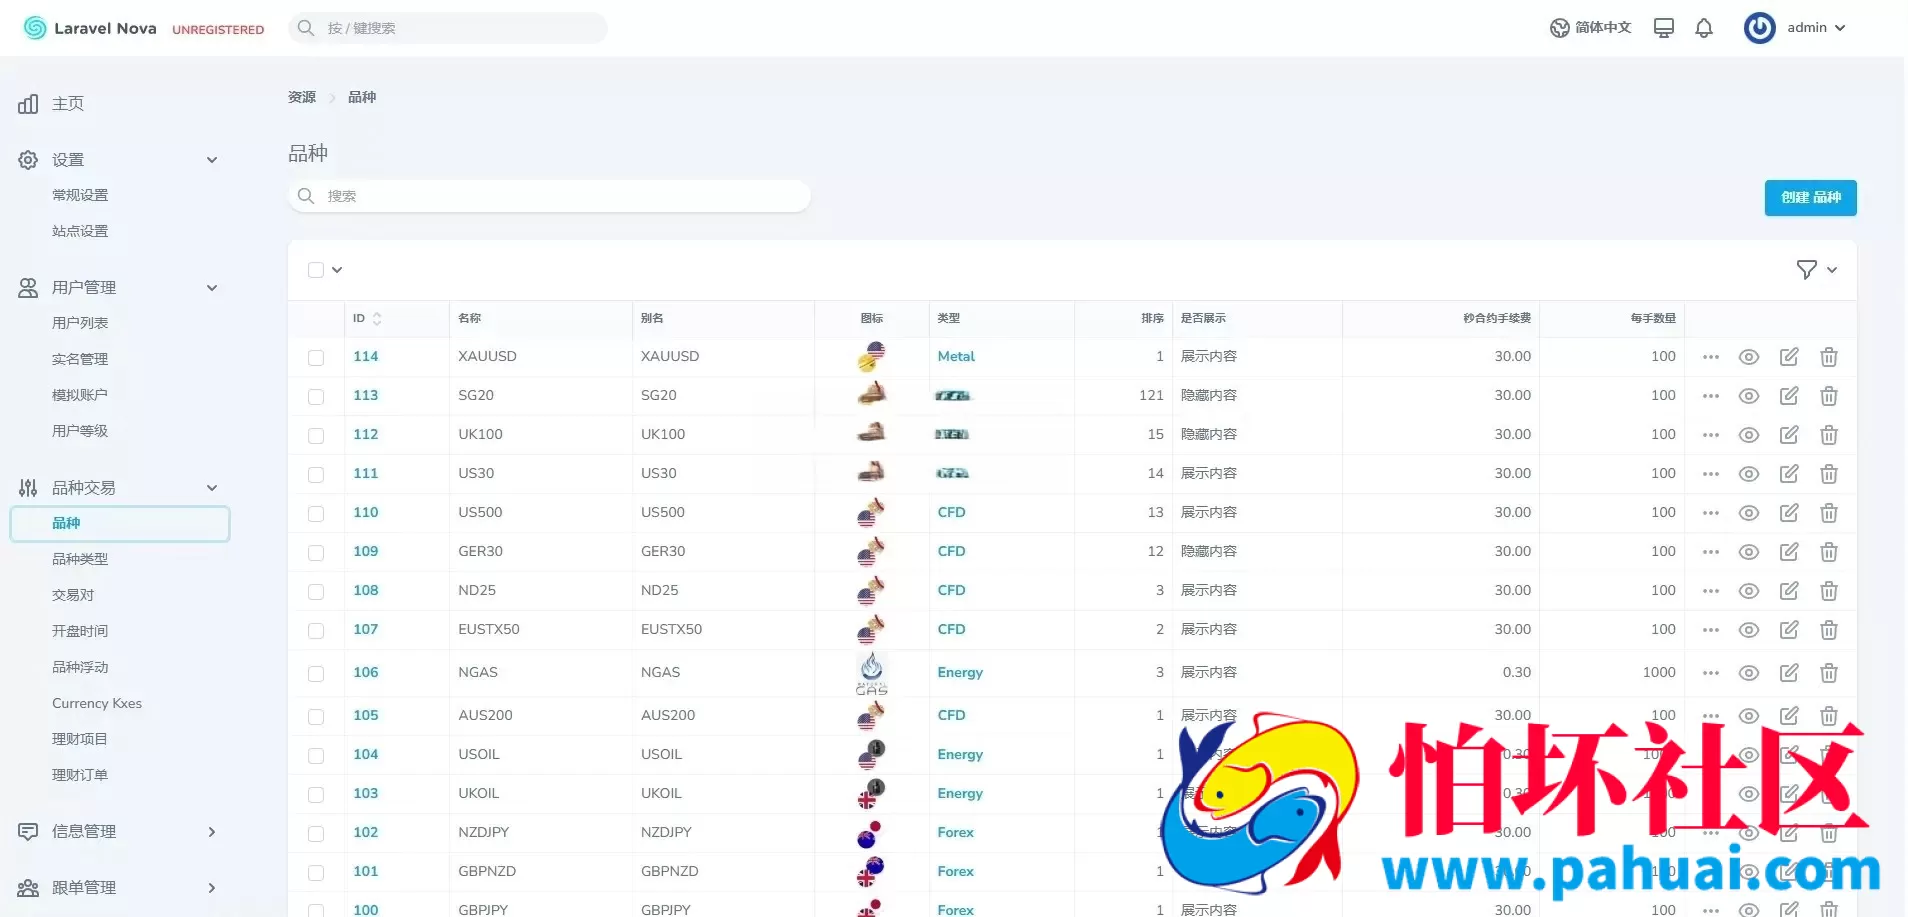Check the row 102 checkbox
This screenshot has width=1908, height=917.
(316, 834)
